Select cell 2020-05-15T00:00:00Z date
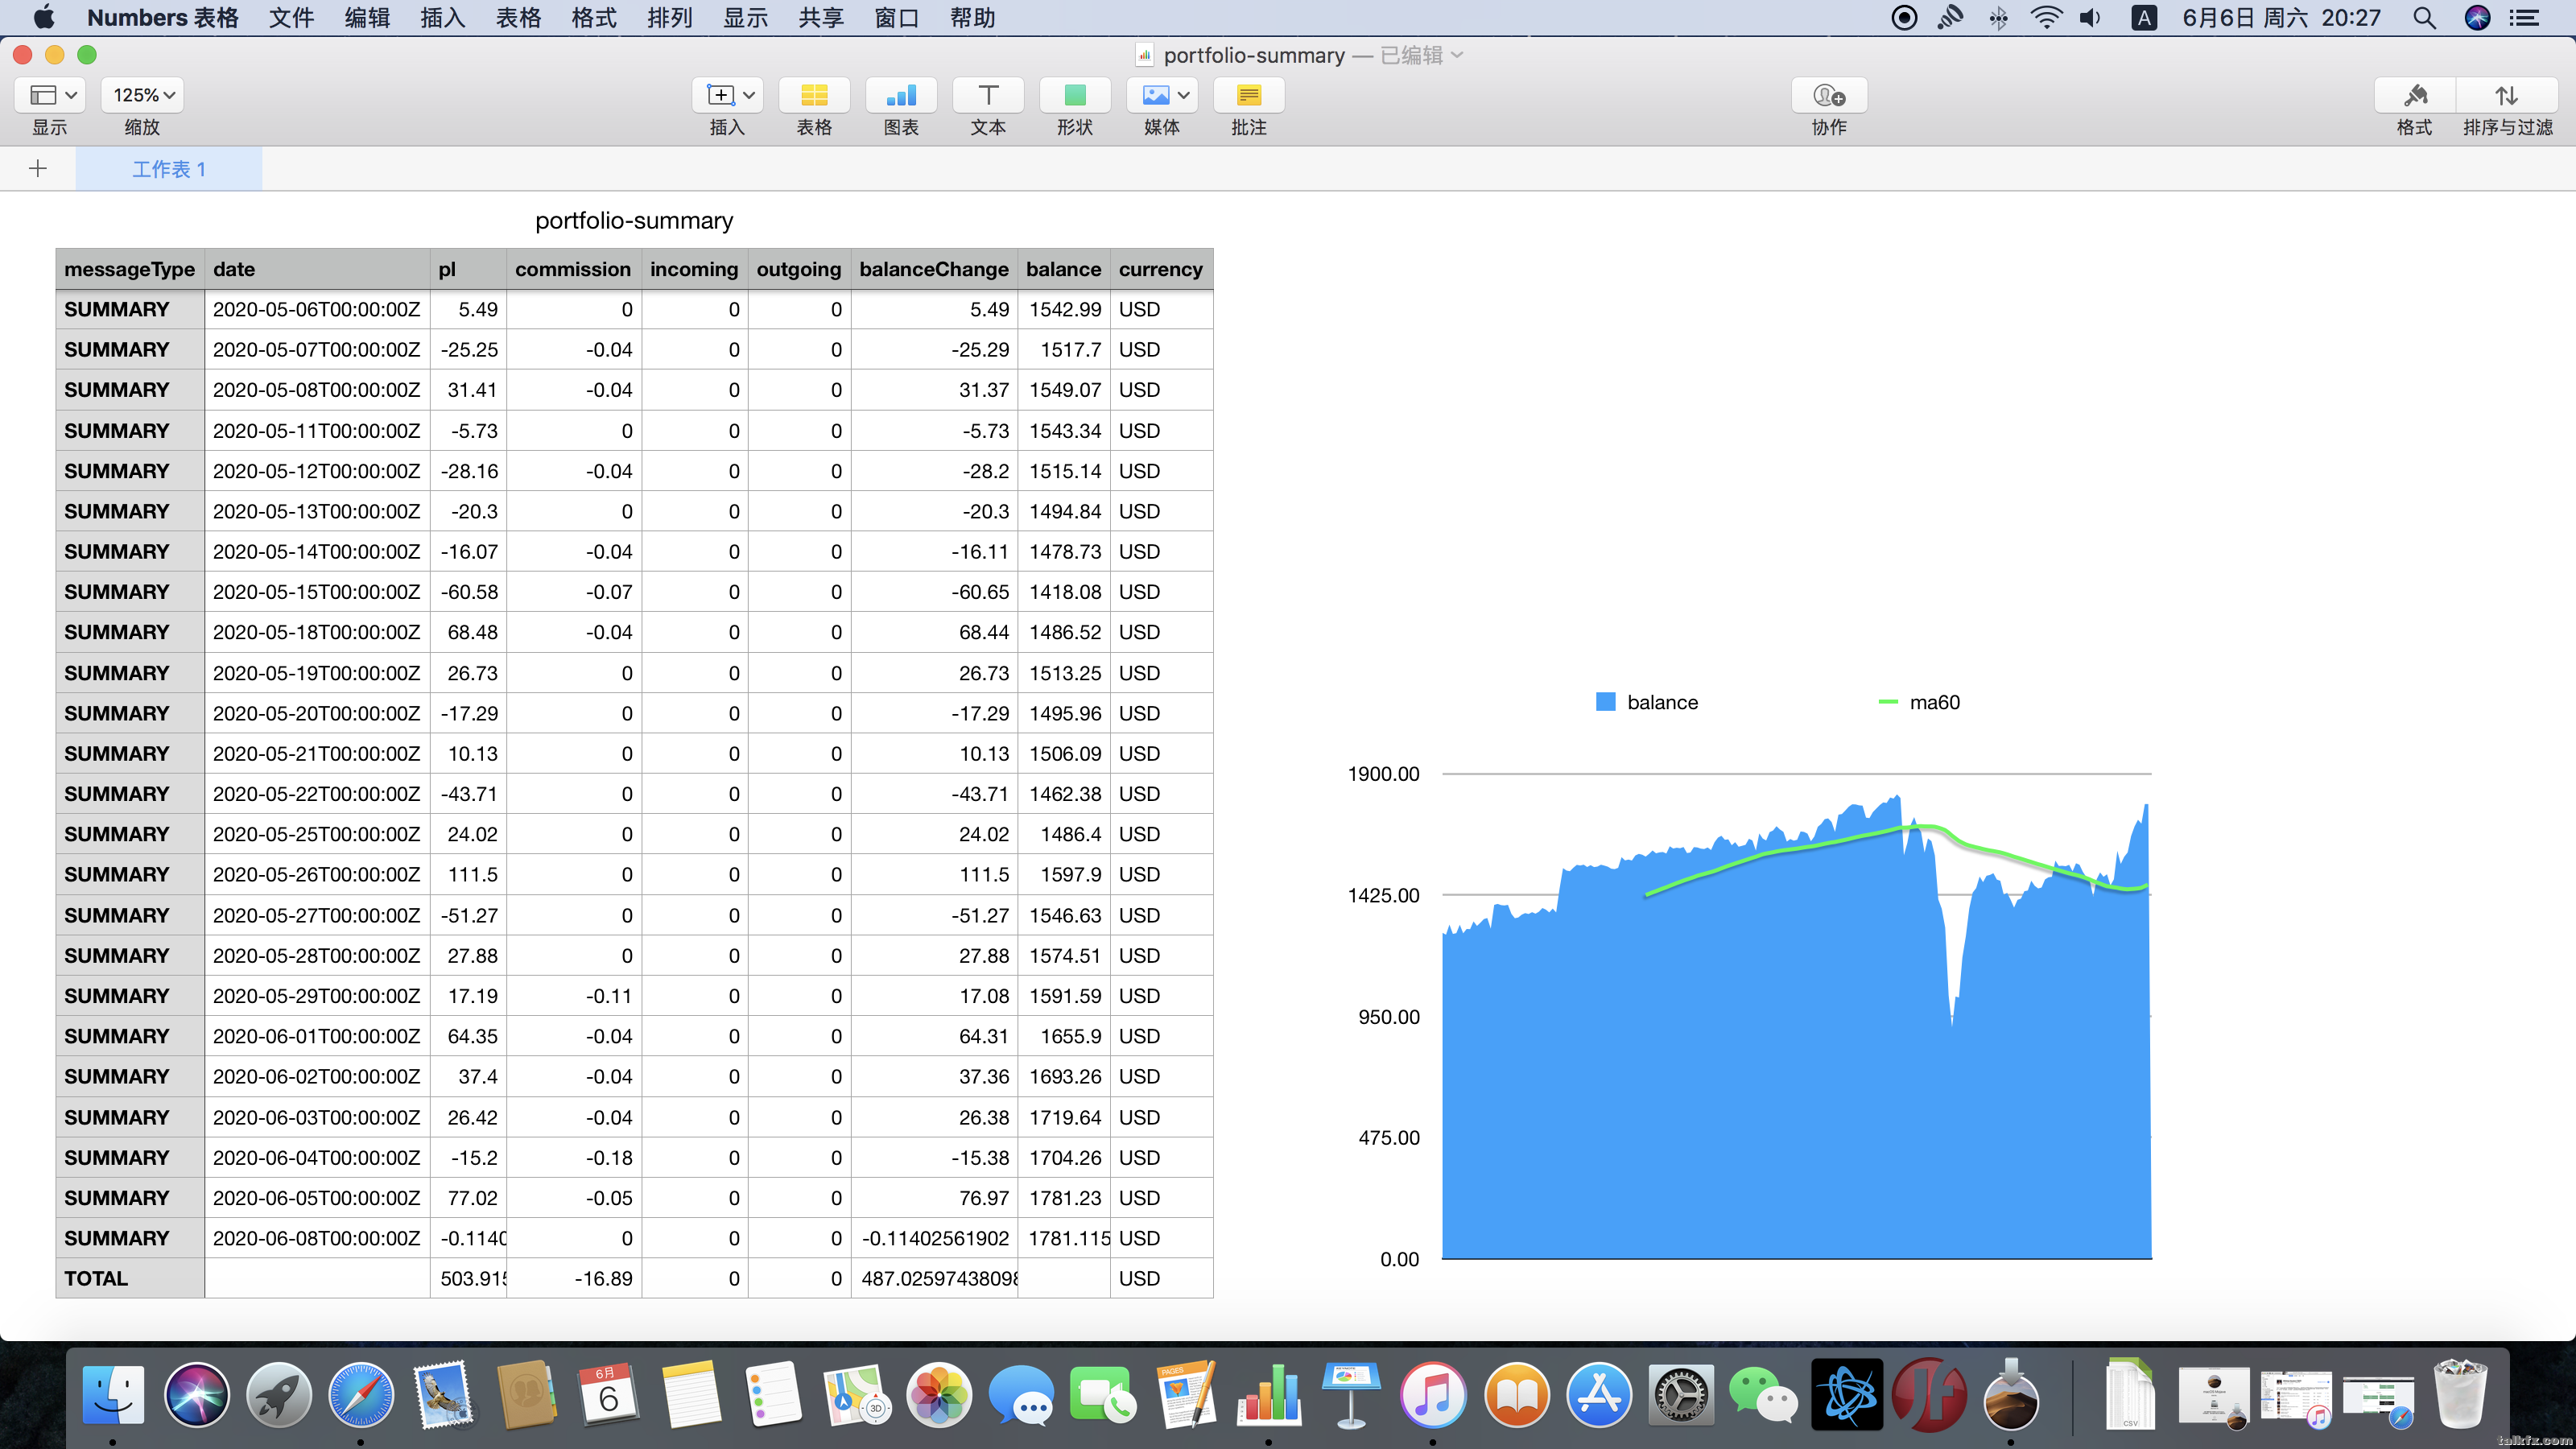Image resolution: width=2576 pixels, height=1449 pixels. (317, 592)
